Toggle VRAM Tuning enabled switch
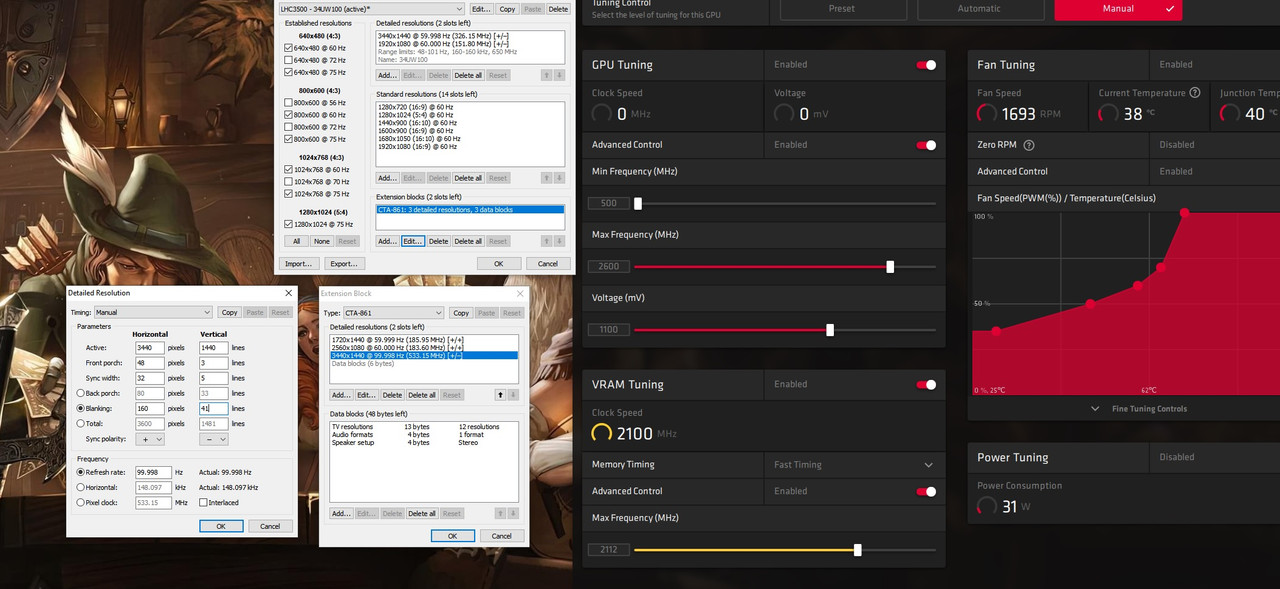Viewport: 1280px width, 589px height. pos(927,384)
